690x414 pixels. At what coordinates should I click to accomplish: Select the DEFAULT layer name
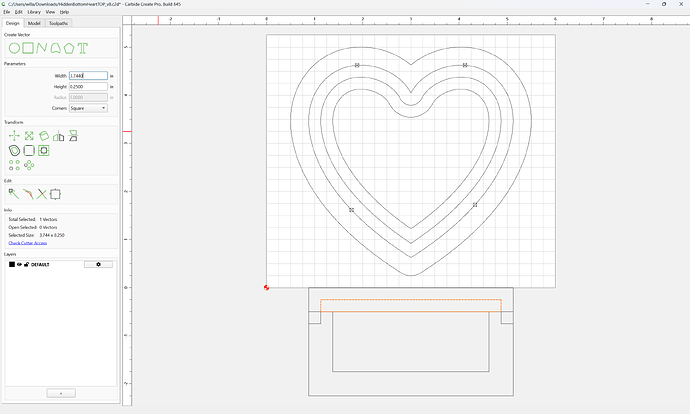(x=40, y=264)
